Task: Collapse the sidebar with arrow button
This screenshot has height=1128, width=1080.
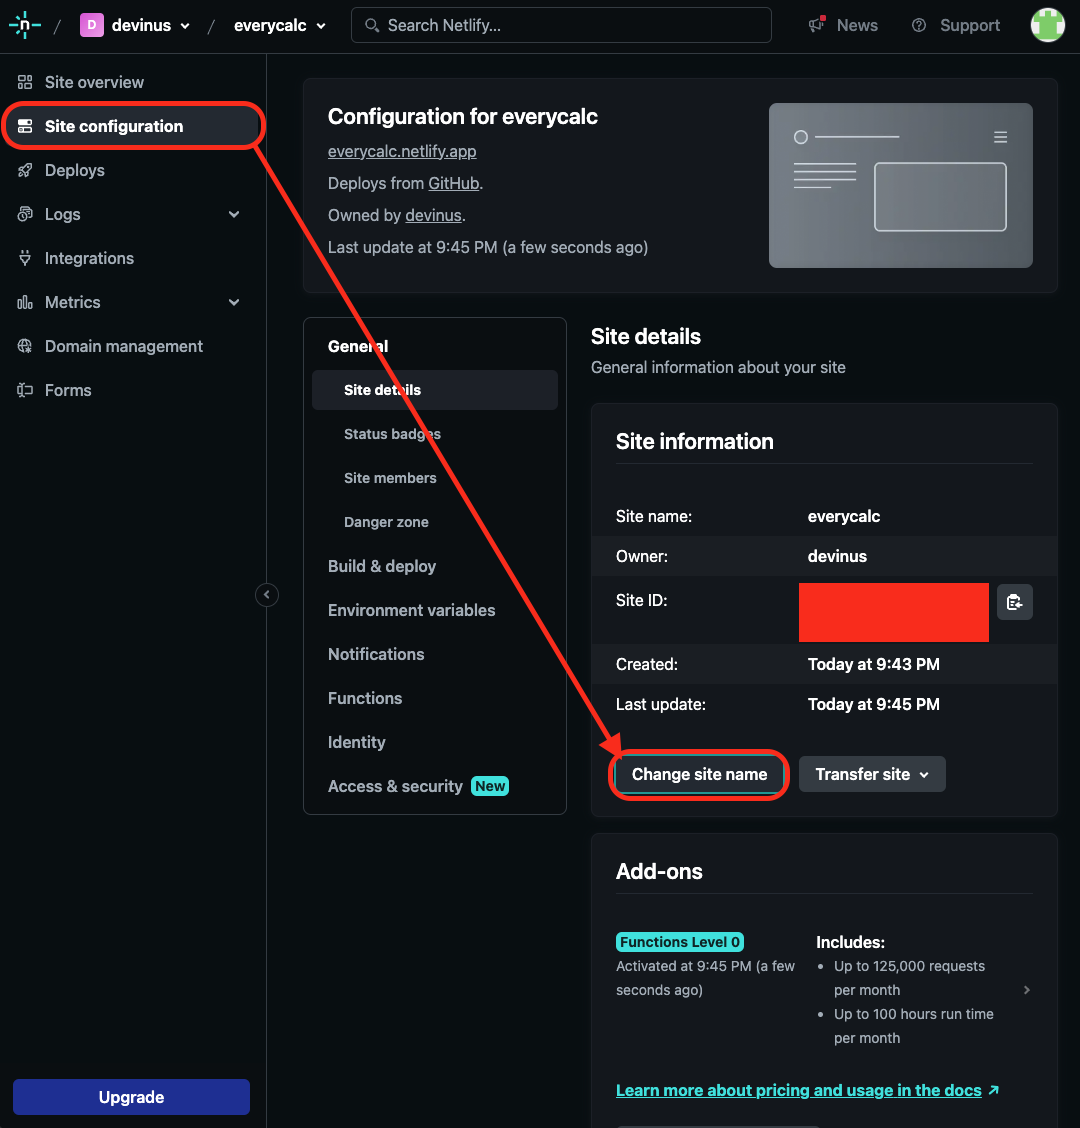Action: click(x=267, y=594)
